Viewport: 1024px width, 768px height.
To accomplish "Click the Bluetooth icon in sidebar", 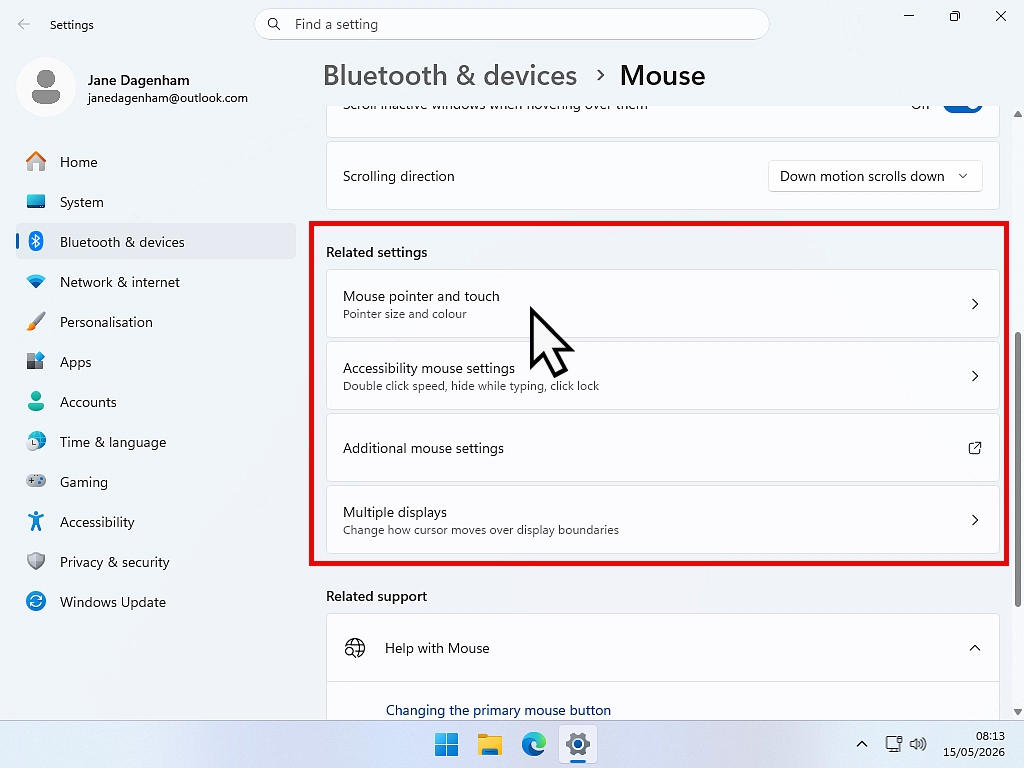I will click(x=36, y=242).
